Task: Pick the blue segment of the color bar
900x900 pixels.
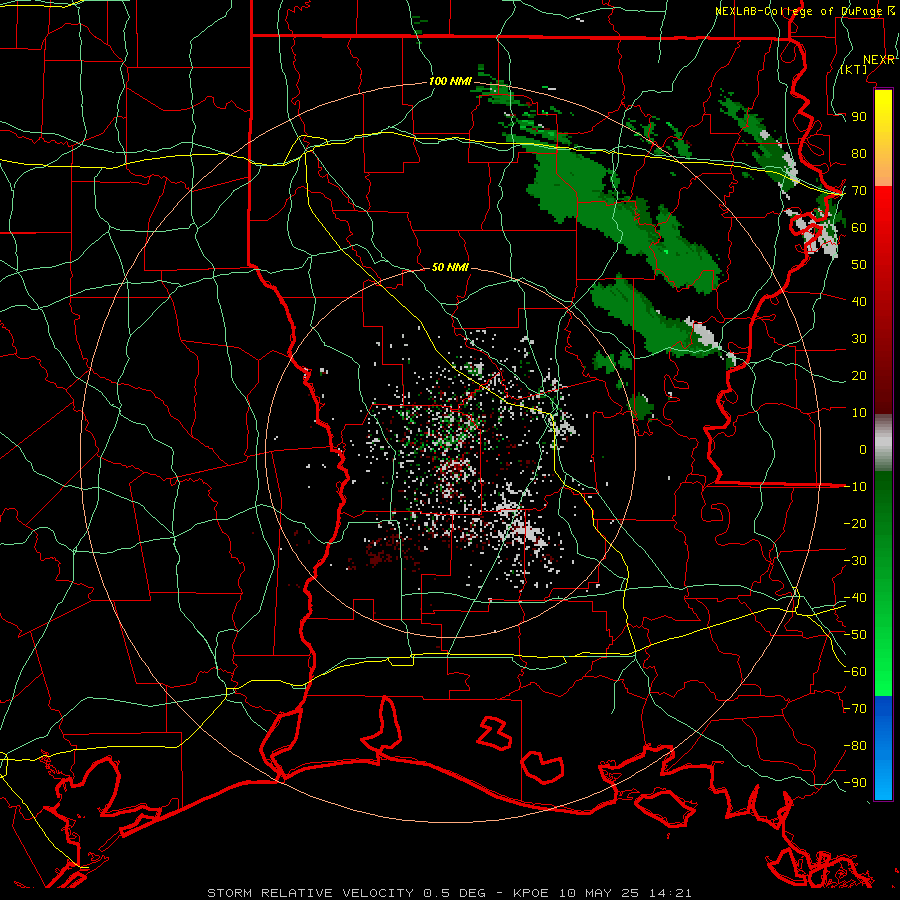Action: tap(883, 747)
